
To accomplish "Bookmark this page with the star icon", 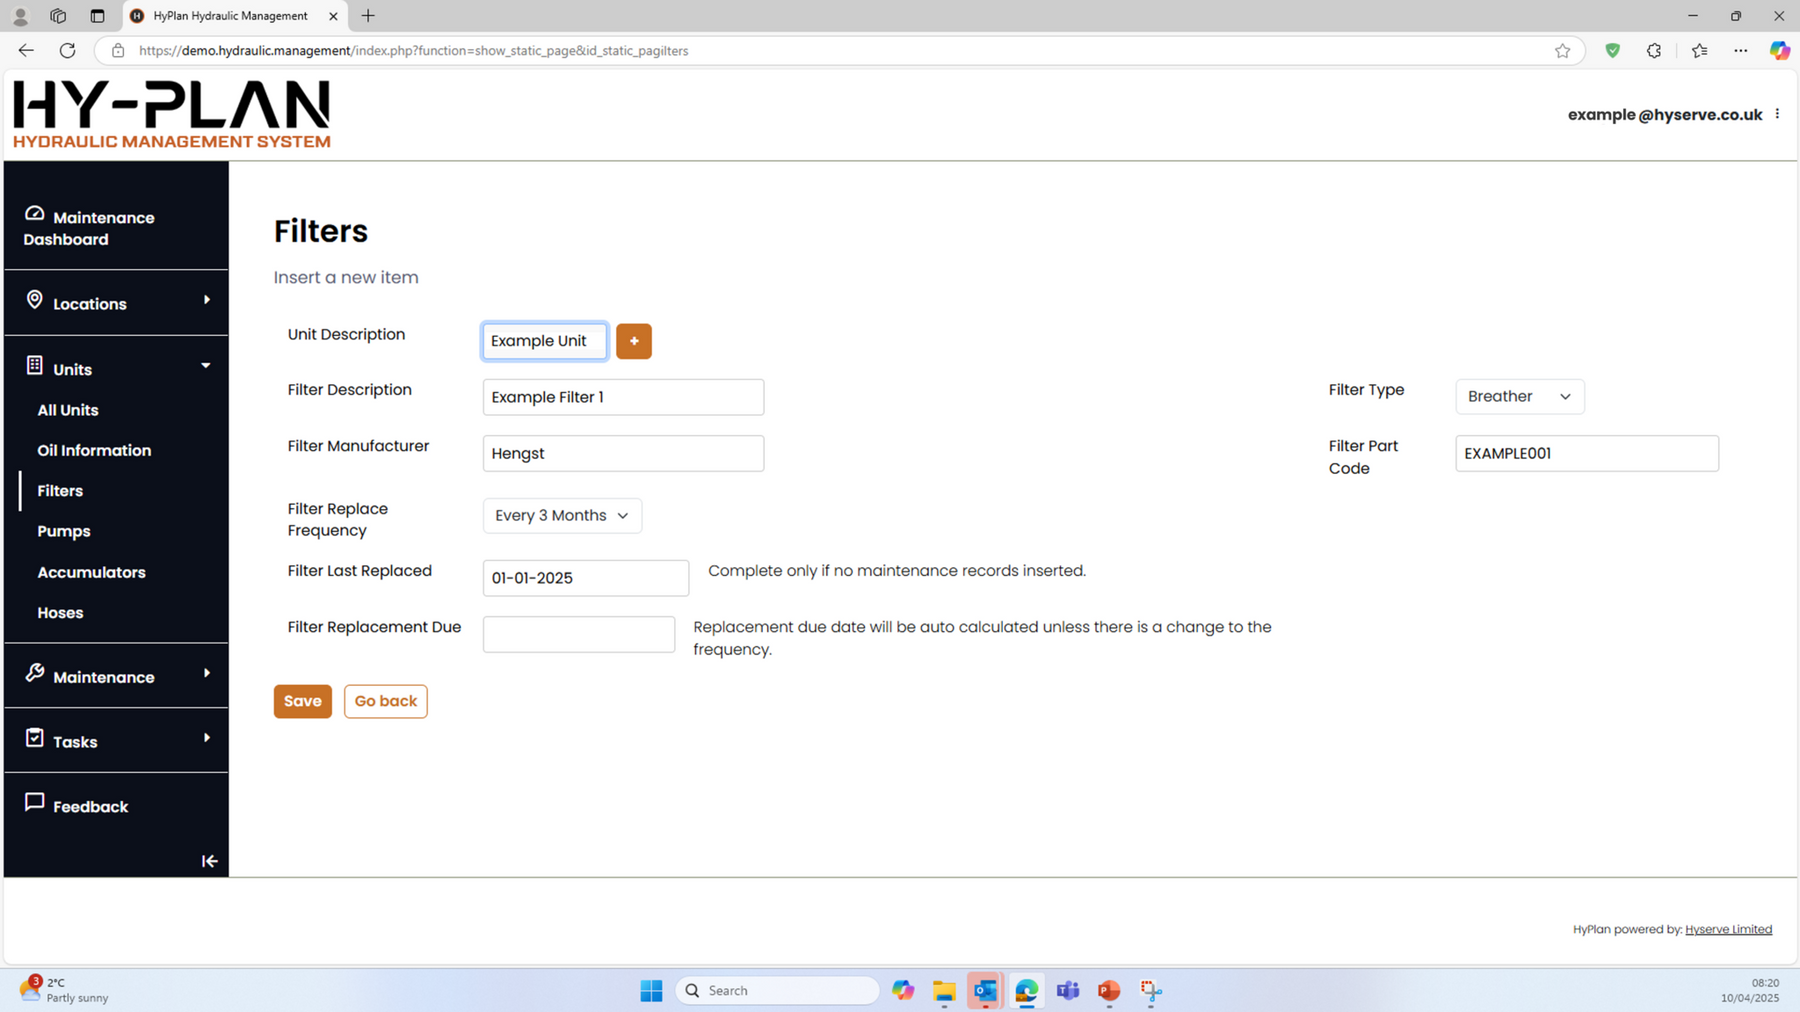I will tap(1562, 51).
